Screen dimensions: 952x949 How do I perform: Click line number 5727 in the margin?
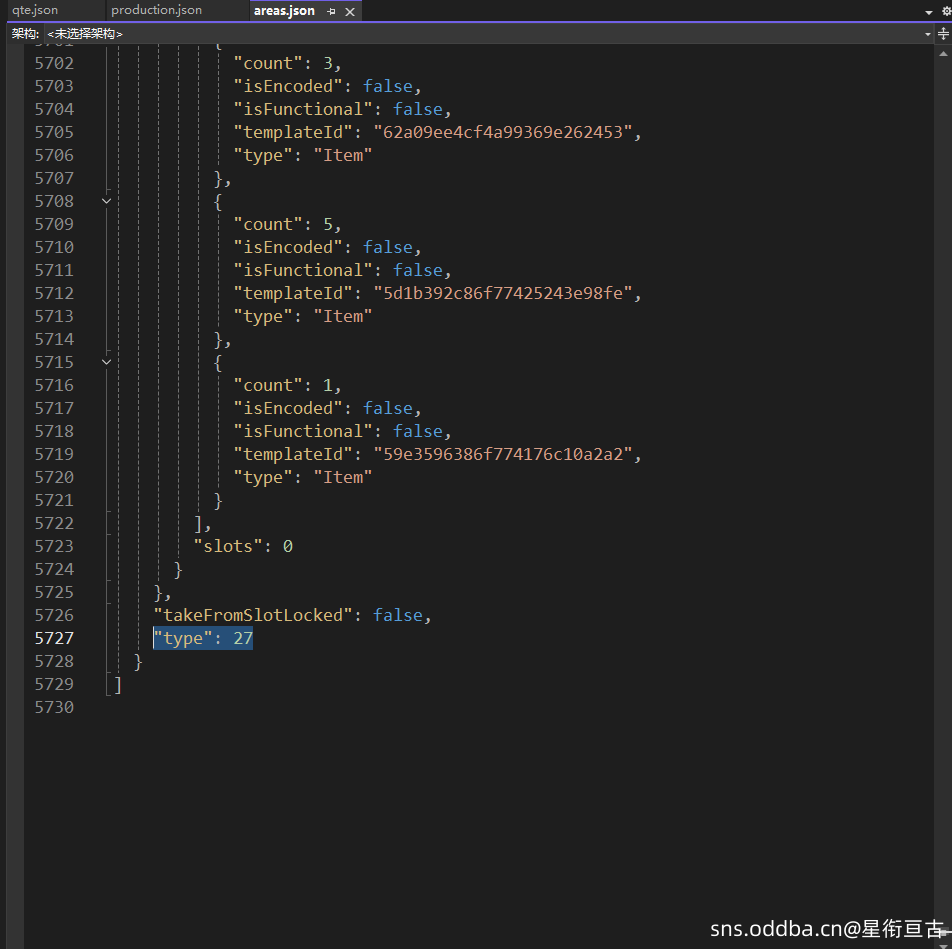click(54, 638)
